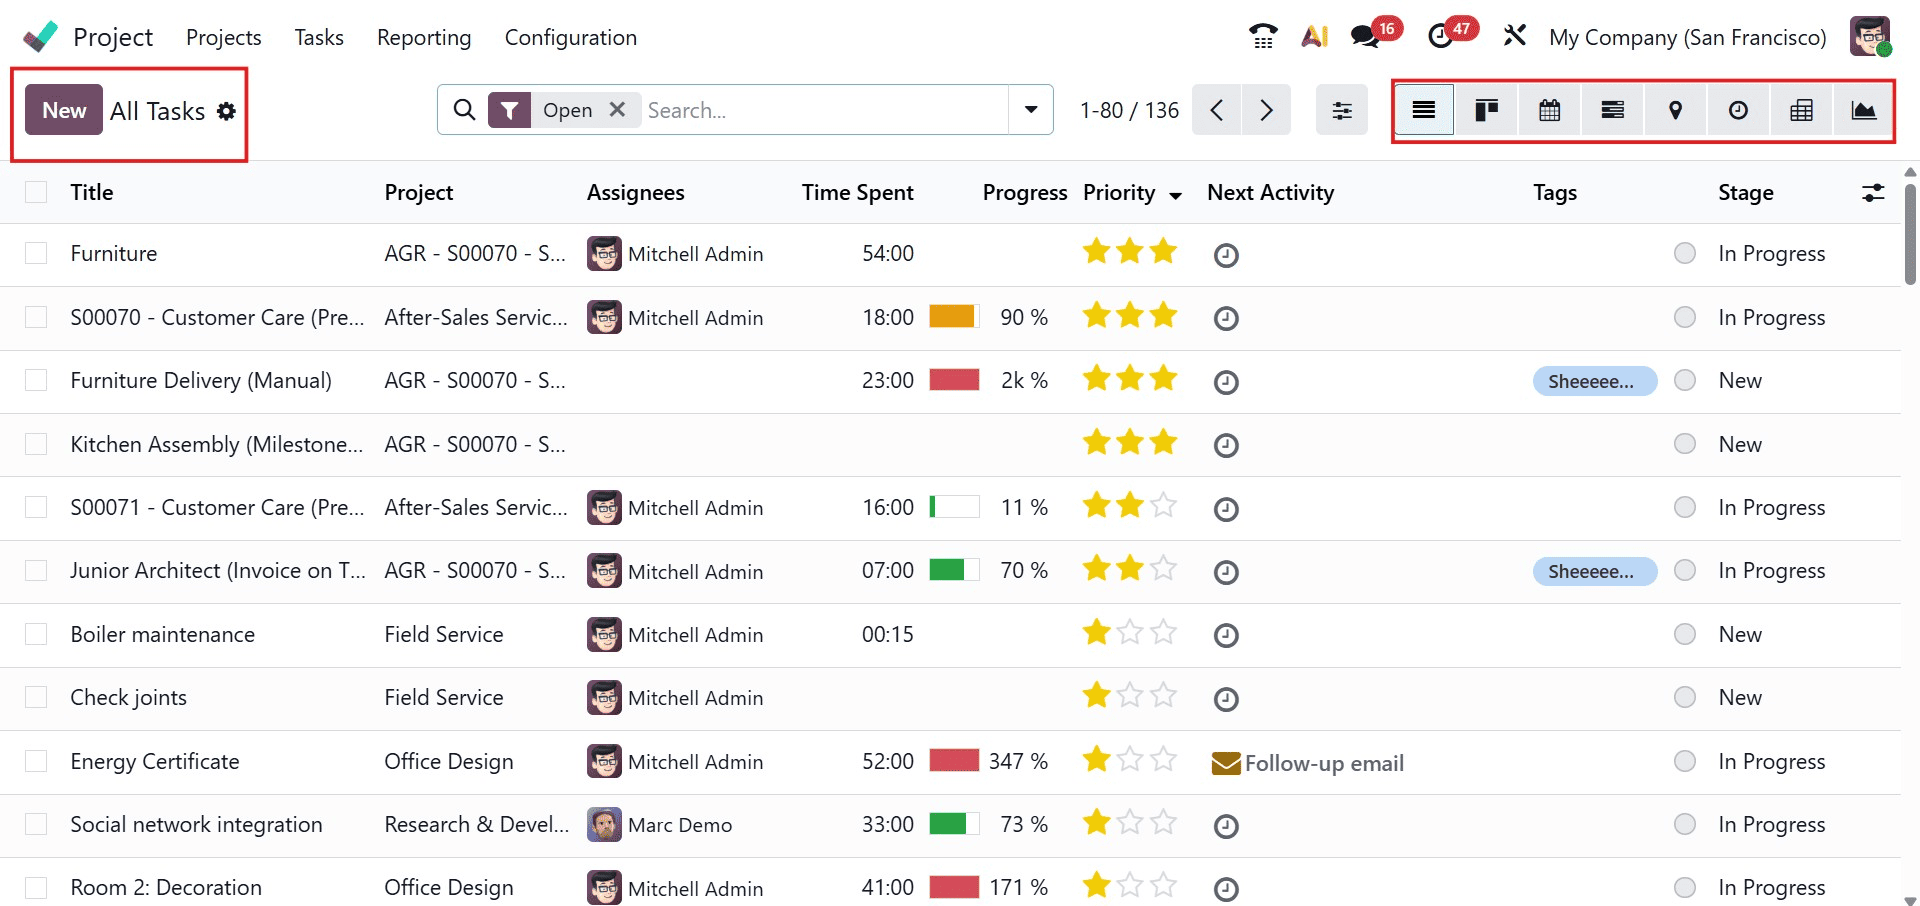Open the Graph view
Viewport: 1920px width, 906px height.
tap(1863, 110)
